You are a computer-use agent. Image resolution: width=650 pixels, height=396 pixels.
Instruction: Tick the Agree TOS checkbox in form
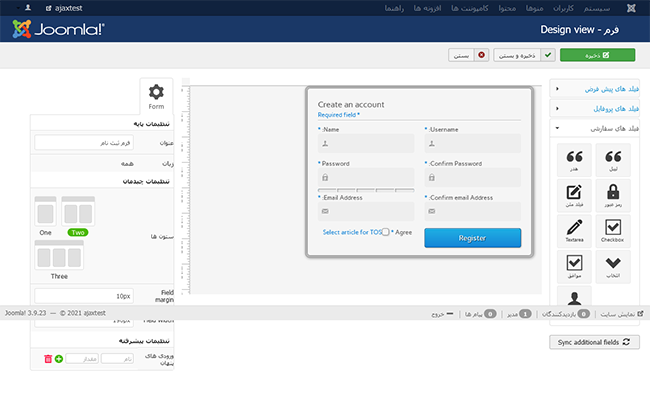[x=386, y=232]
